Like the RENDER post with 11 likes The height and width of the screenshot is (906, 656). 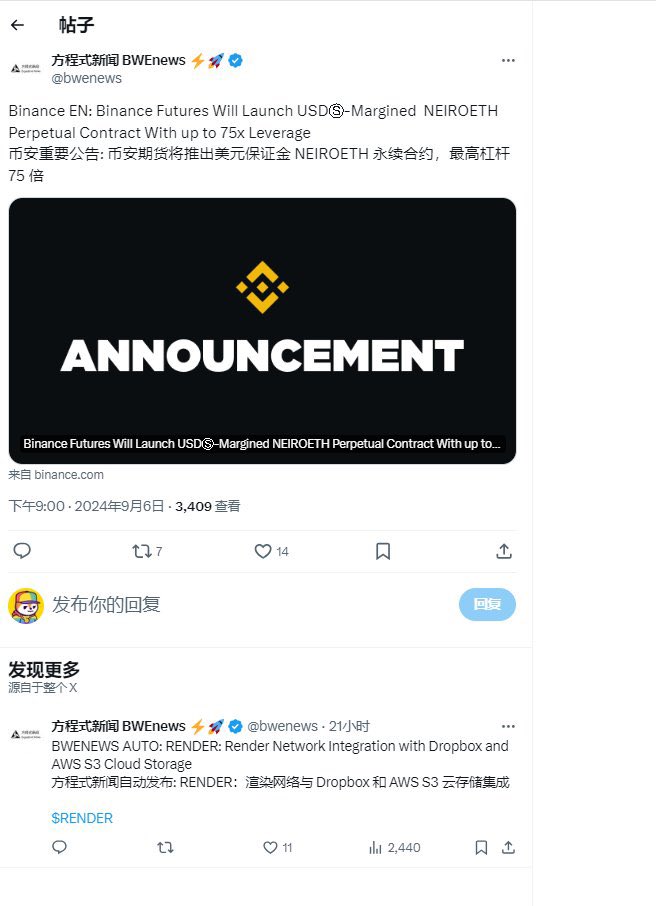(x=278, y=848)
